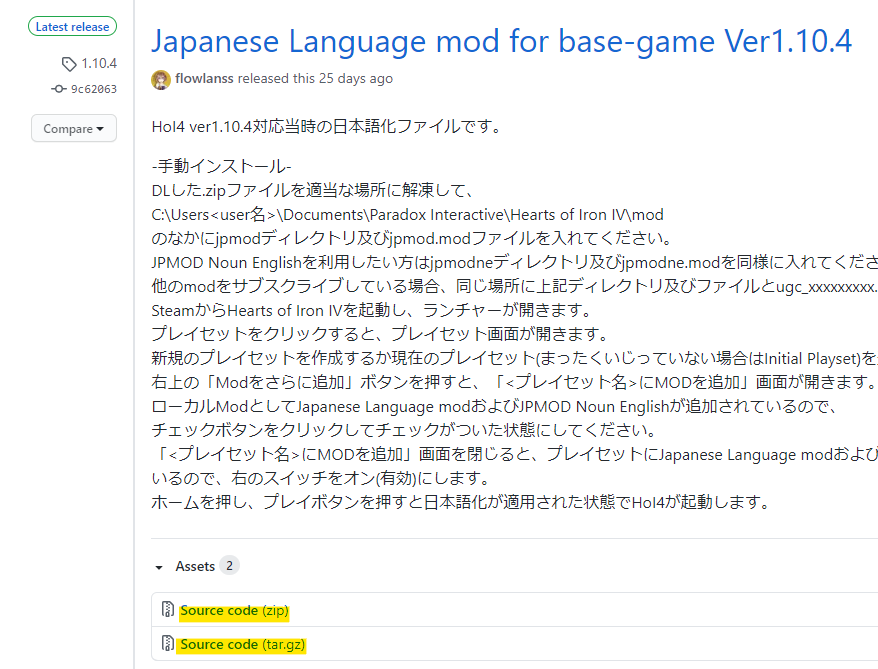Click the line starting 'DLした.zipファイル'
The width and height of the screenshot is (878, 669).
point(314,190)
